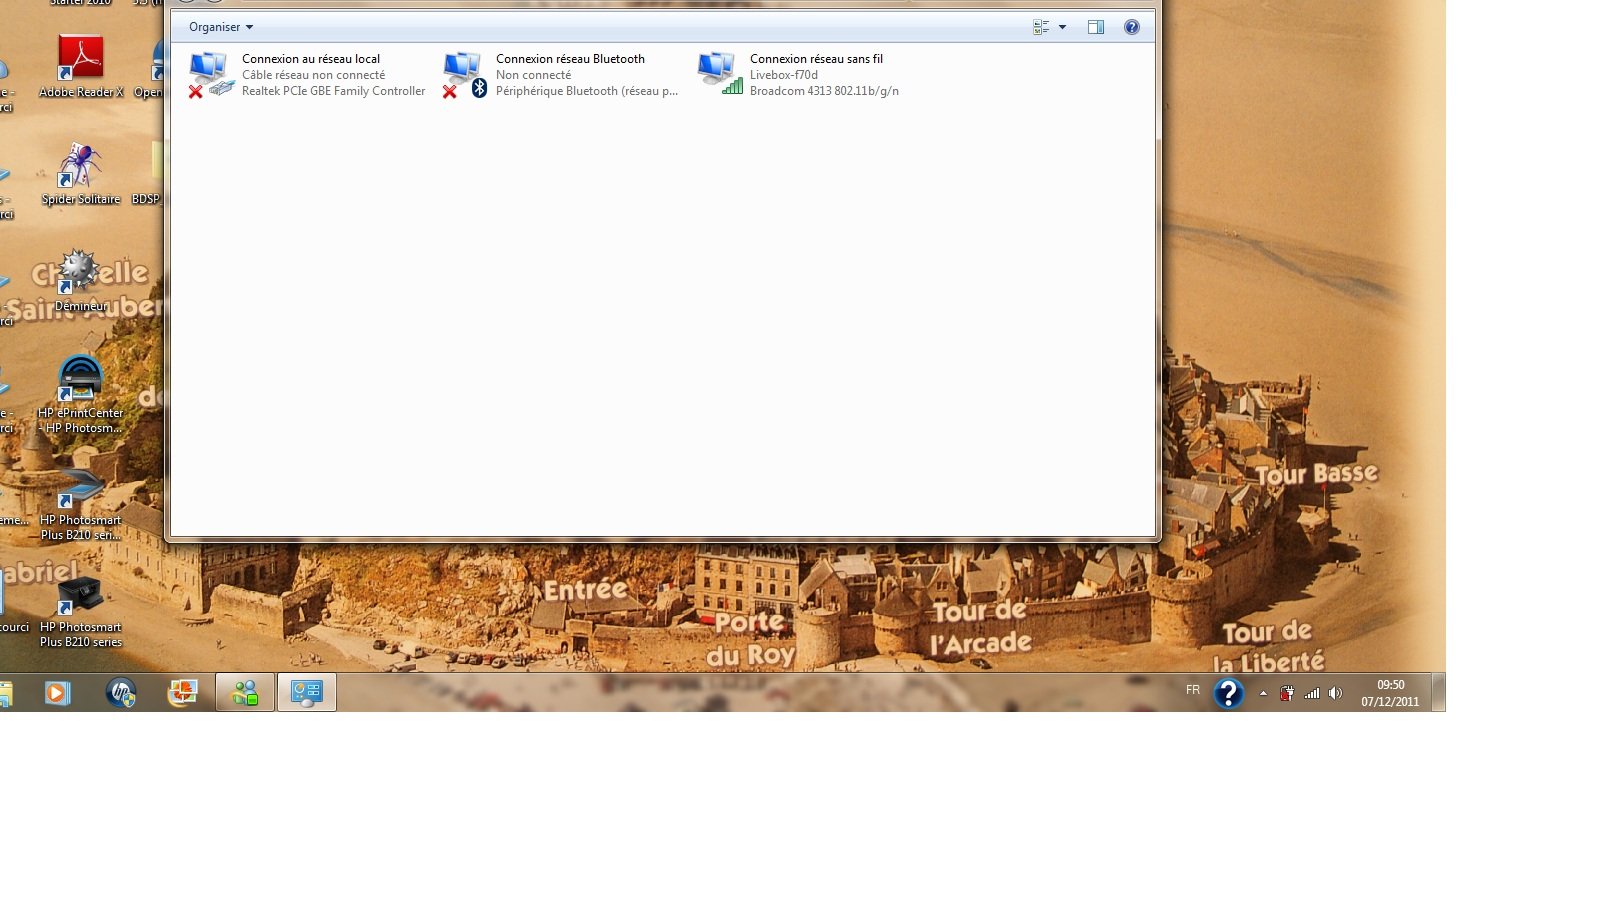Open the blue help icon in toolbar
Image resolution: width=1600 pixels, height=900 pixels.
1131,27
